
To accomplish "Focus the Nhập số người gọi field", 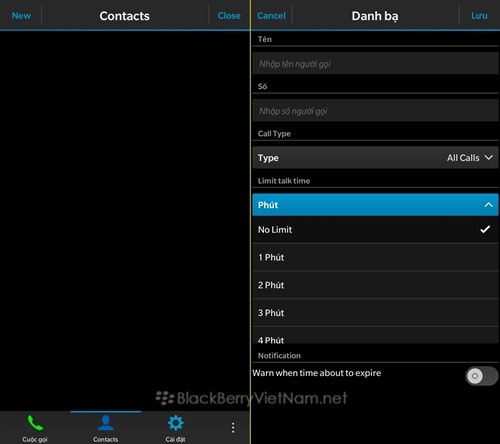I will [375, 111].
